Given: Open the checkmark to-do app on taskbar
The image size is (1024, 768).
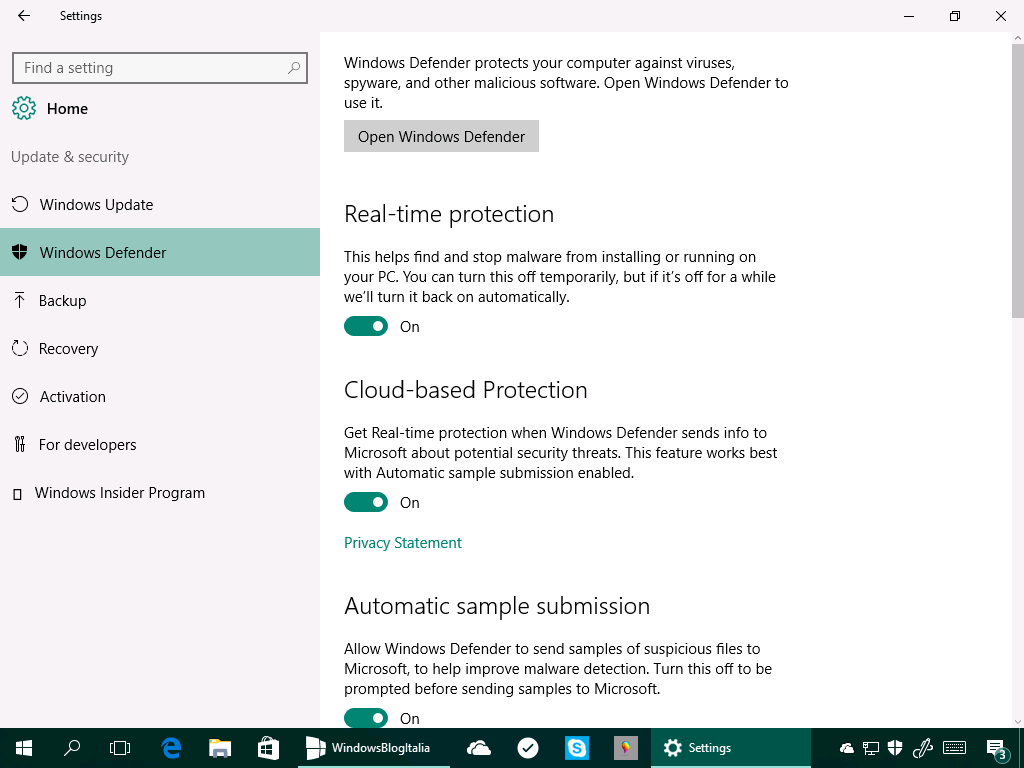Looking at the screenshot, I should click(528, 748).
